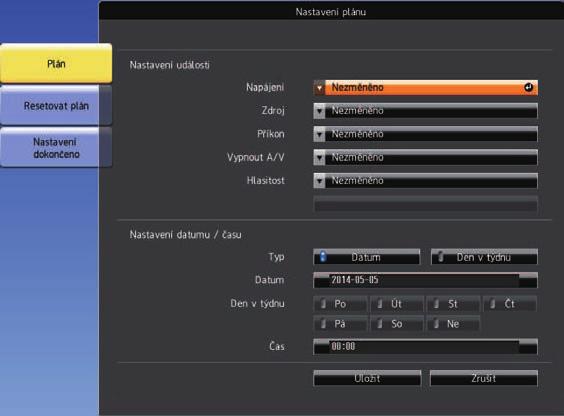
Task: Open the Vypnout A/V dropdown
Action: pyautogui.click(x=426, y=157)
